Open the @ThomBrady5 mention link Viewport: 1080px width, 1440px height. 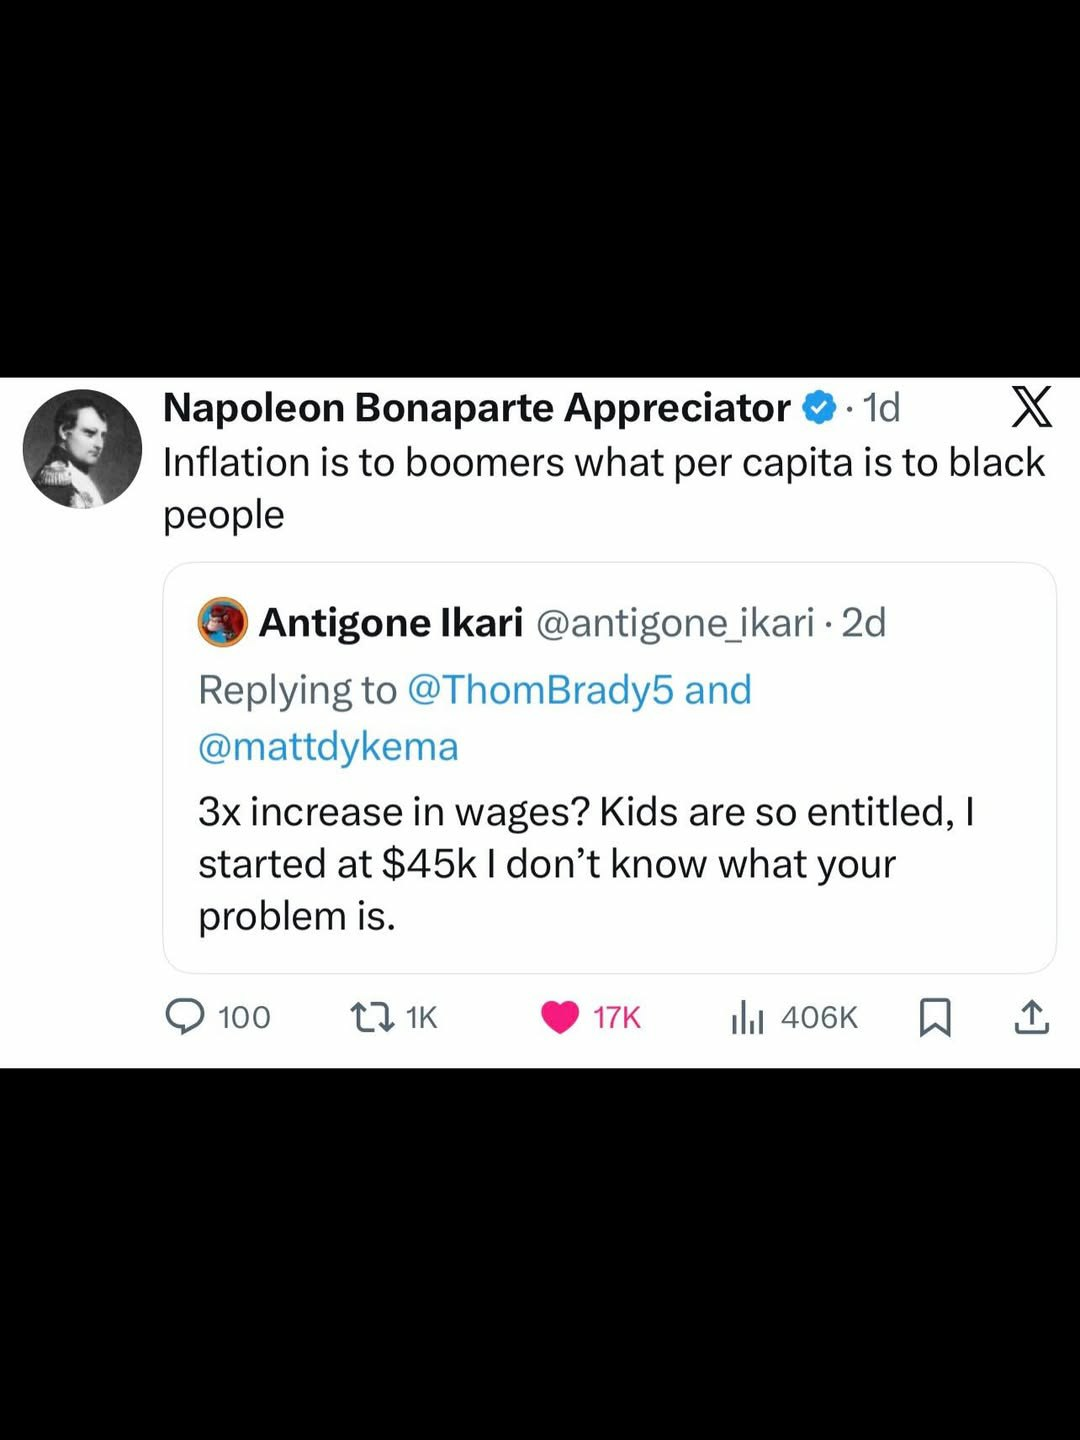pos(541,690)
